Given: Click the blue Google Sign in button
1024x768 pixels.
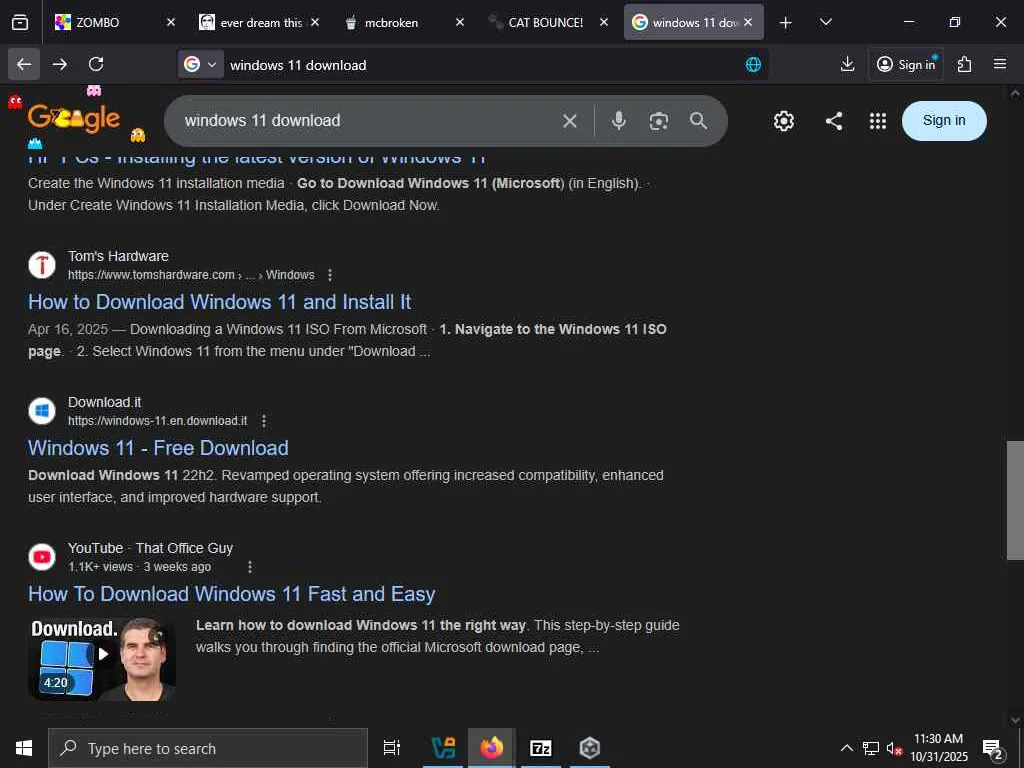Looking at the screenshot, I should [x=944, y=121].
